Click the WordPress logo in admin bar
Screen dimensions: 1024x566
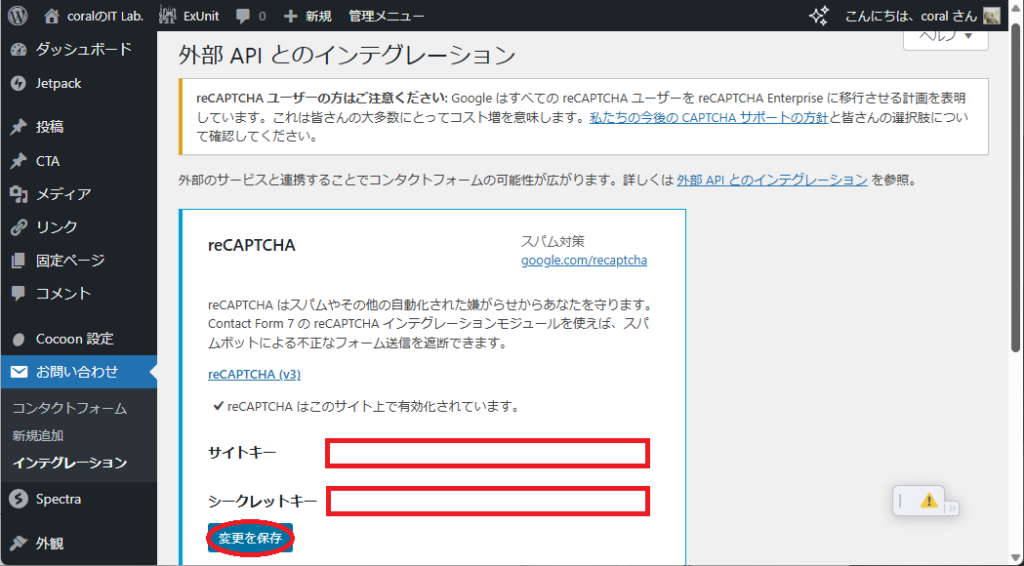[x=18, y=16]
